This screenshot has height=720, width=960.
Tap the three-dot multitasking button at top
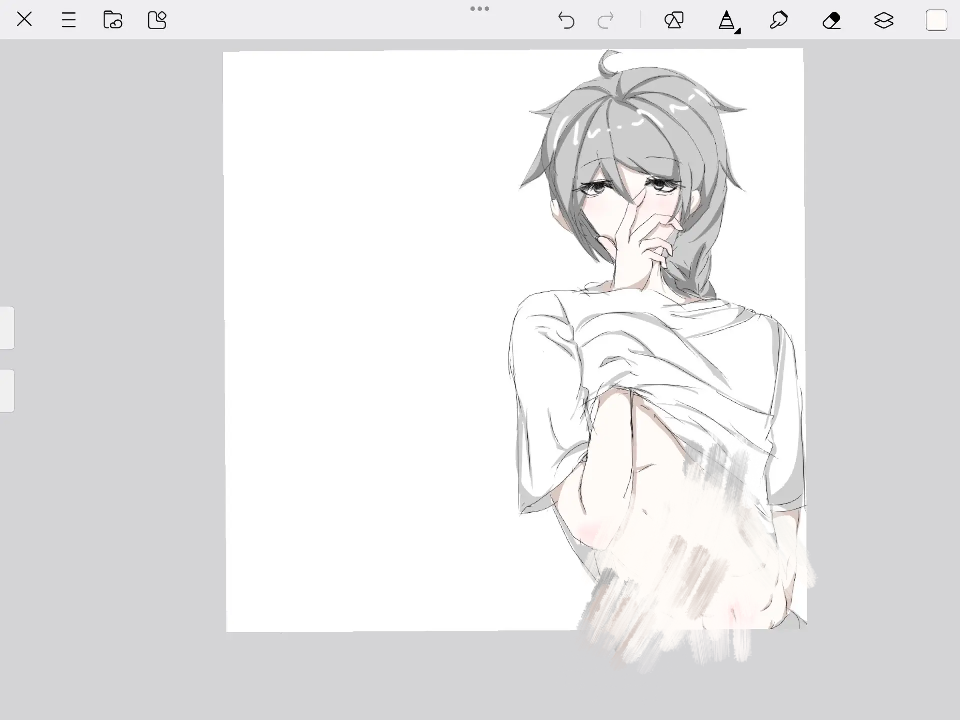[480, 9]
